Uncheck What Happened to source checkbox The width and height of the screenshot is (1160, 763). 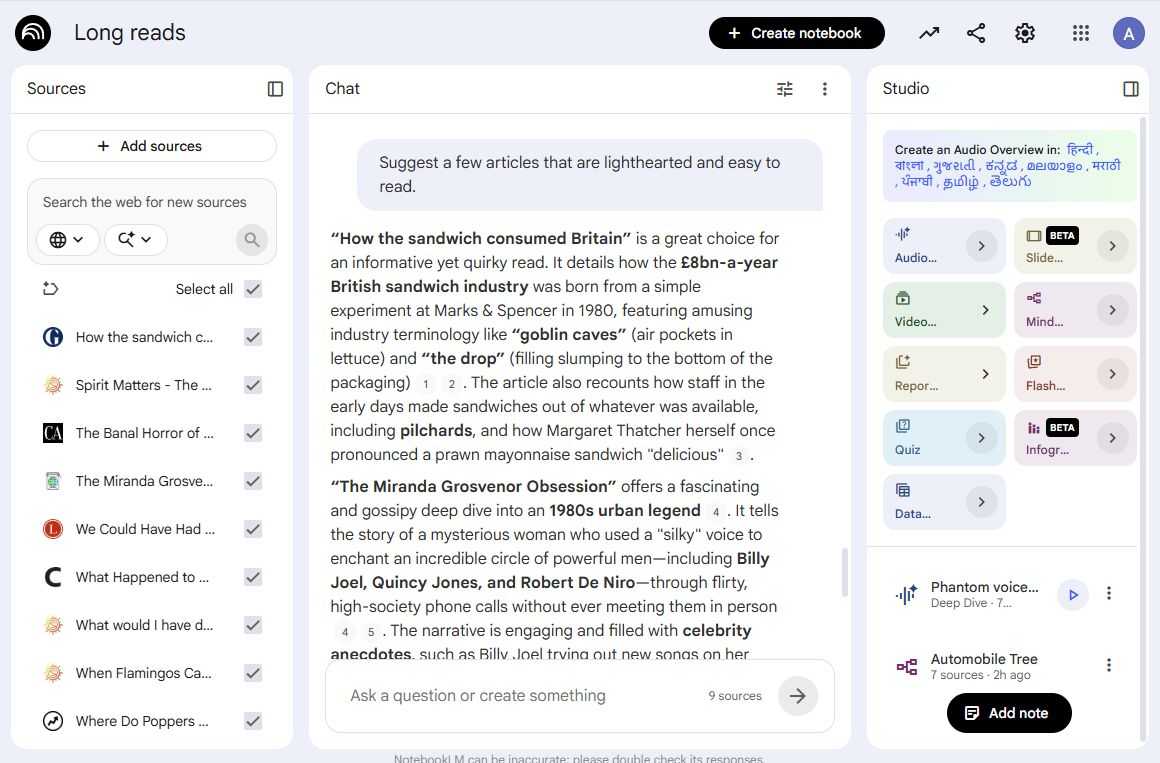coord(253,577)
